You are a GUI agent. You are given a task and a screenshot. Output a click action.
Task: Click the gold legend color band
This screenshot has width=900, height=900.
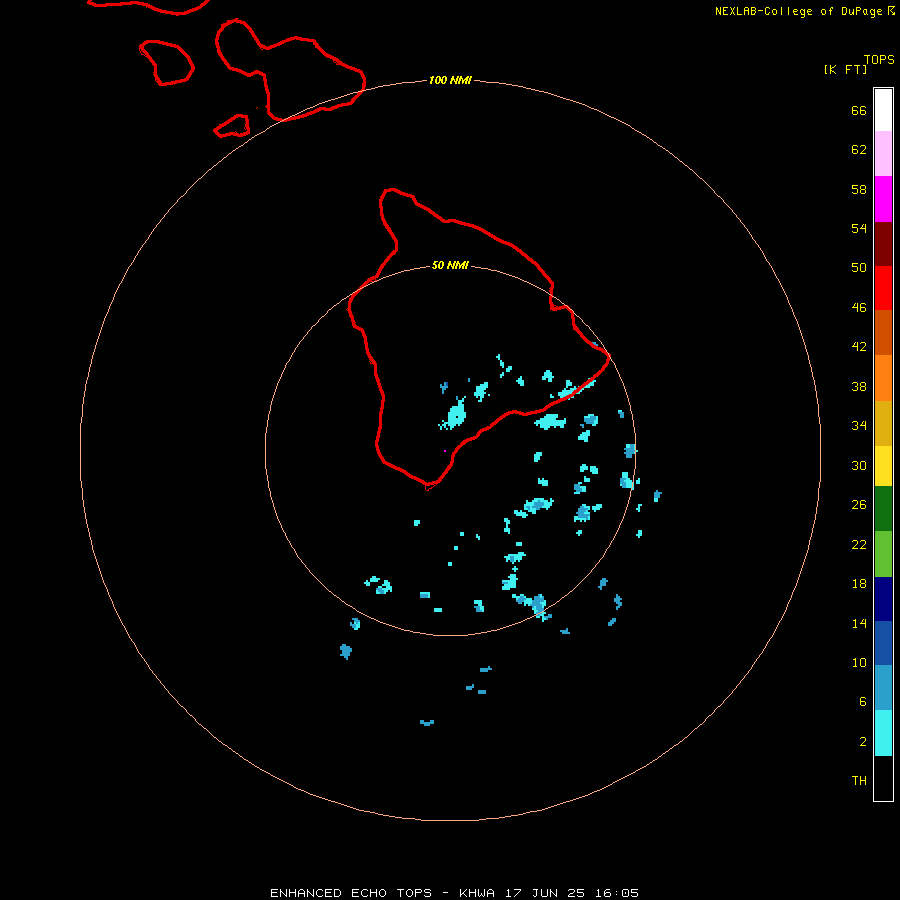883,423
